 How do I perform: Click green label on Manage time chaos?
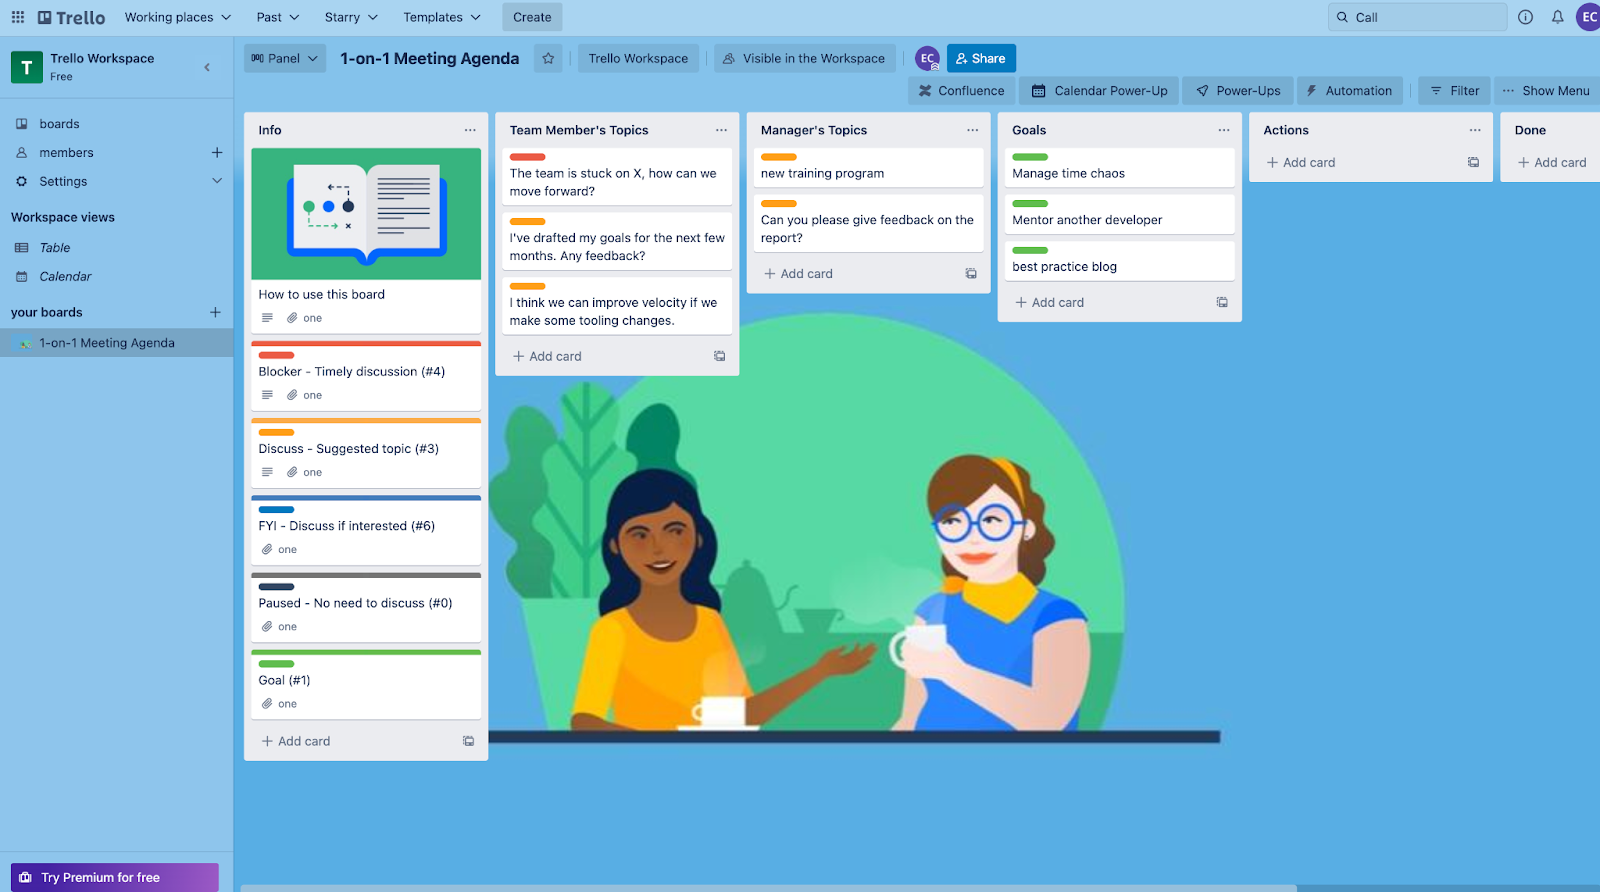pos(1030,157)
